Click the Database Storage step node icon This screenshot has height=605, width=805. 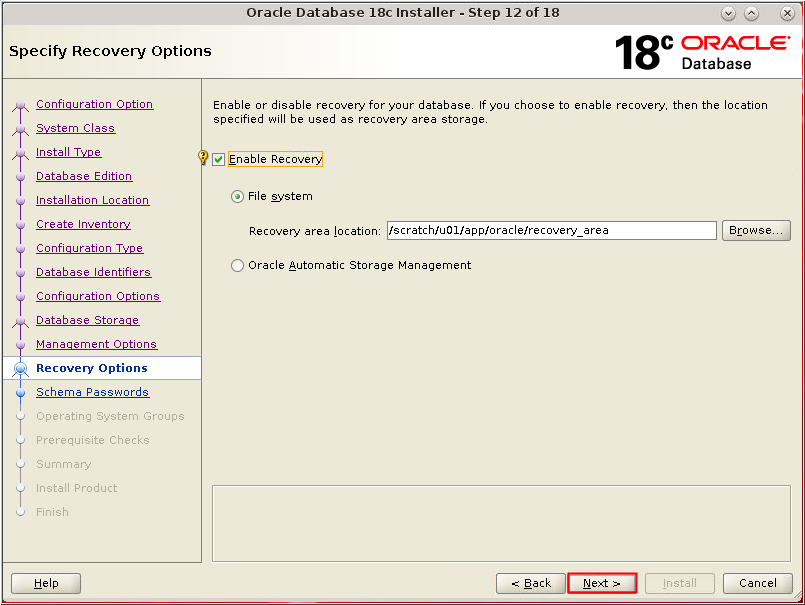[21, 322]
